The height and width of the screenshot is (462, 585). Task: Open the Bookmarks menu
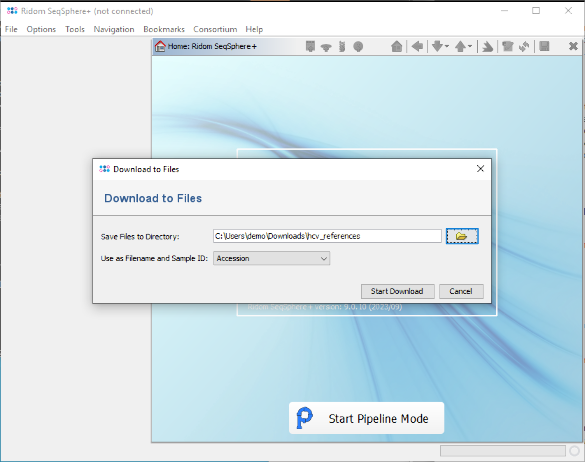(x=164, y=29)
